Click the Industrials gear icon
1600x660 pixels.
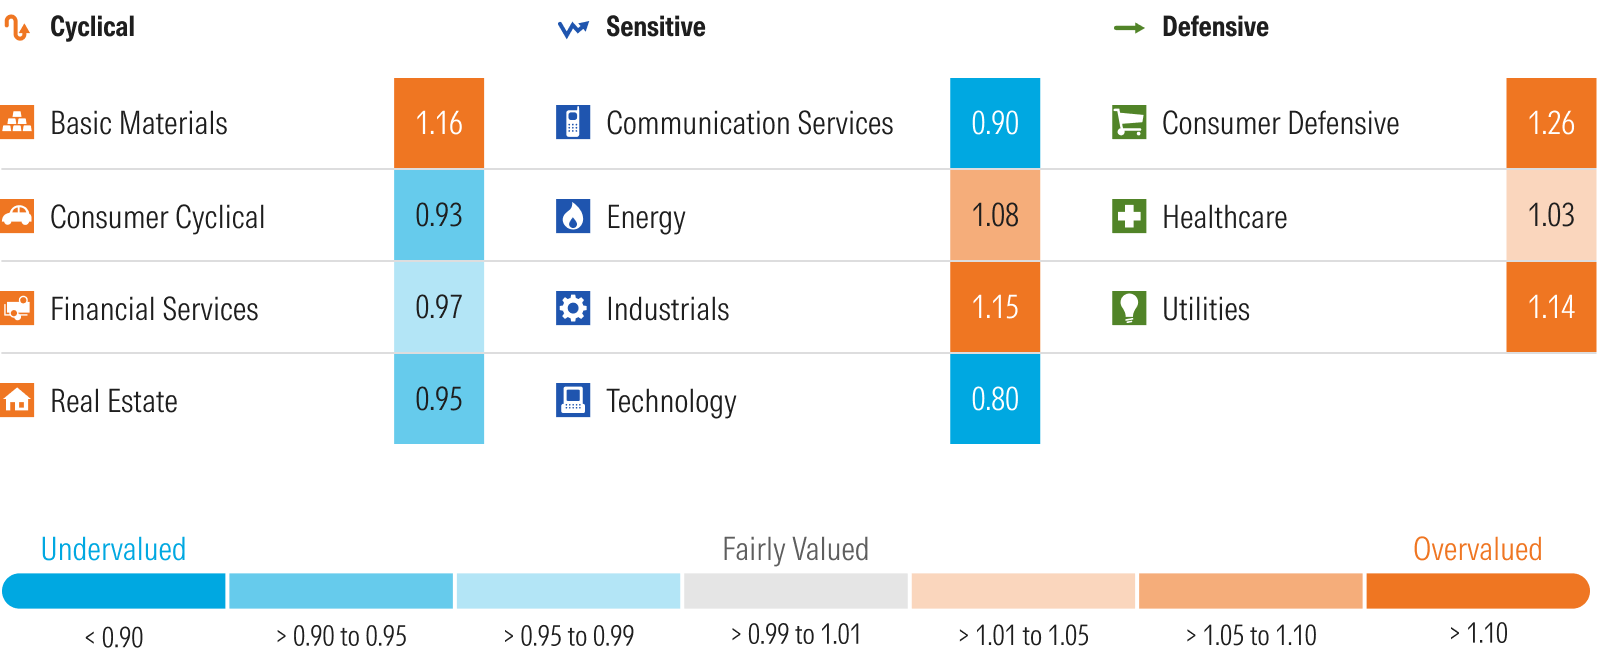572,308
